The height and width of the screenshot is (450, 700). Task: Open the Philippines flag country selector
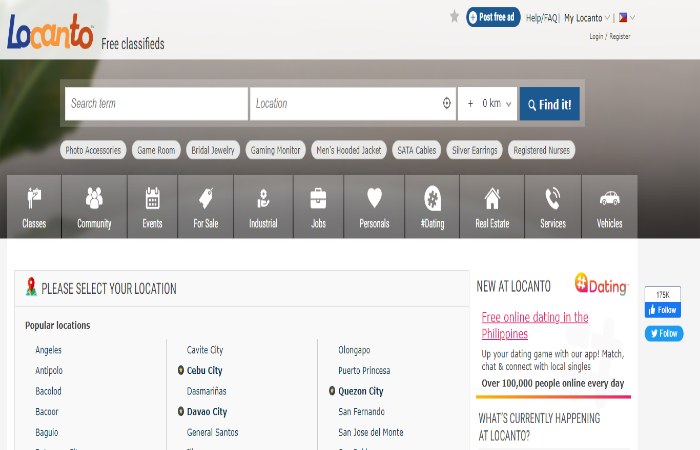coord(626,18)
